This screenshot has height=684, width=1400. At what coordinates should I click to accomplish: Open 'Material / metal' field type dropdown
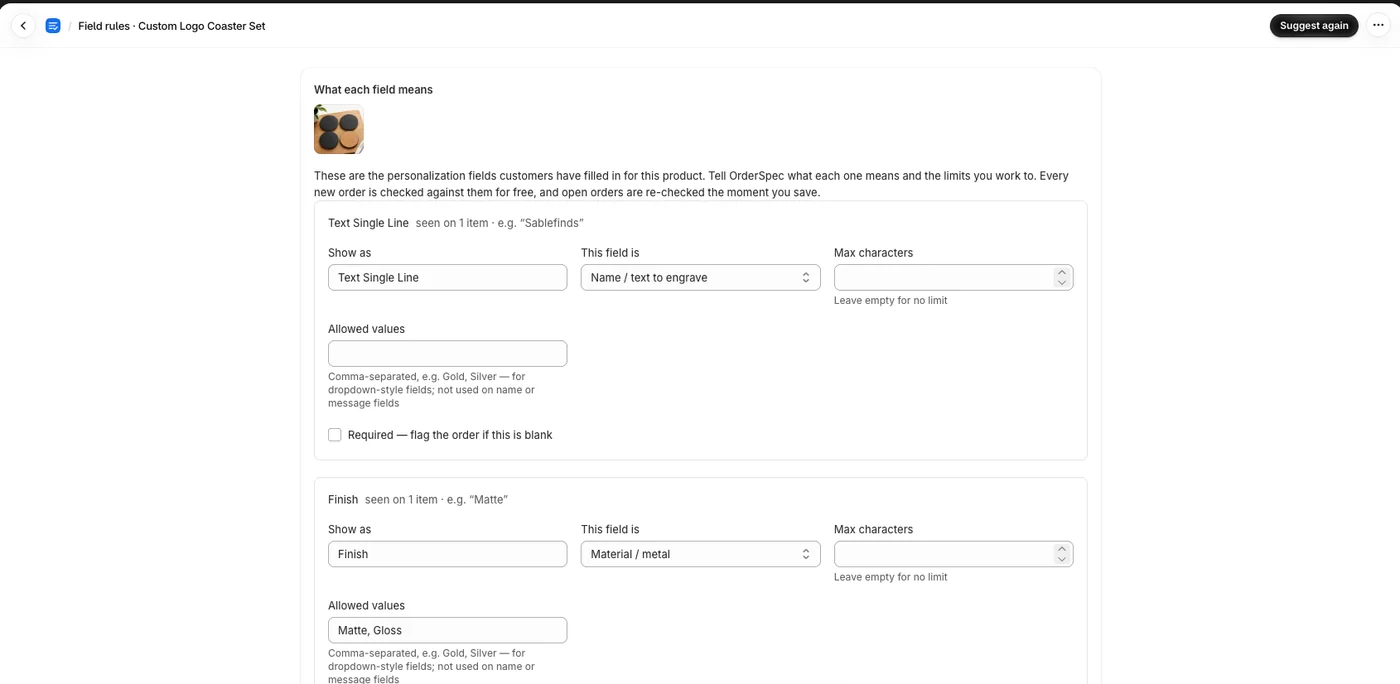click(700, 554)
